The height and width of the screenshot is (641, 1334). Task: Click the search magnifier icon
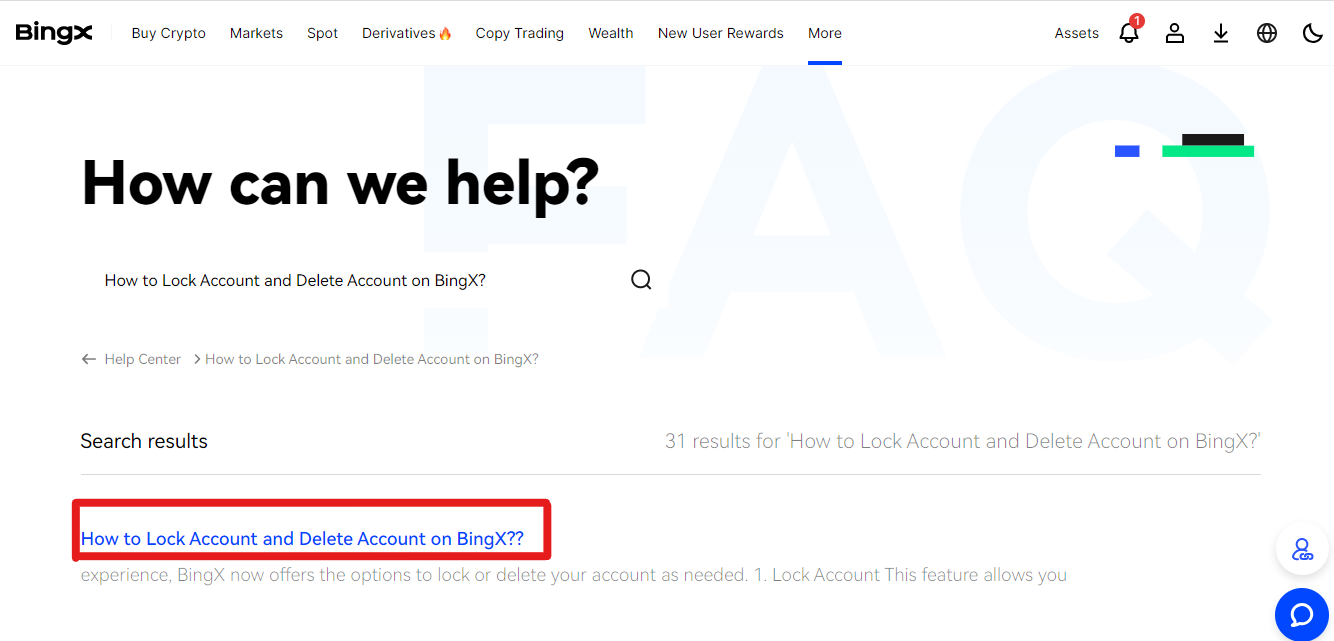click(x=641, y=280)
